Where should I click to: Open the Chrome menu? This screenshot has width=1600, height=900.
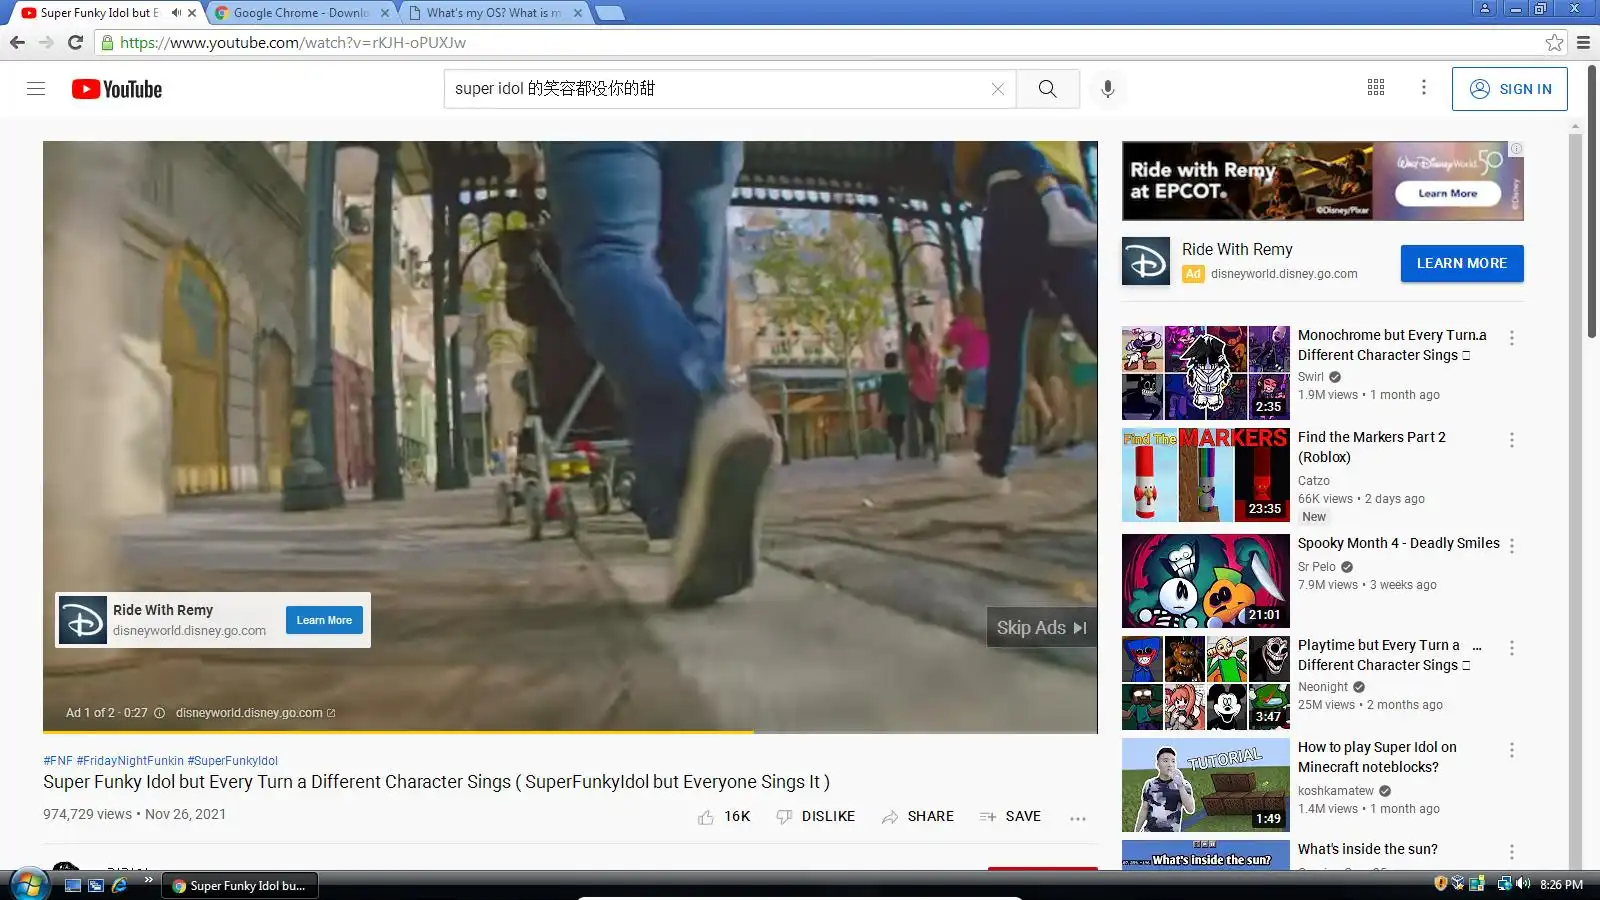[x=1583, y=42]
